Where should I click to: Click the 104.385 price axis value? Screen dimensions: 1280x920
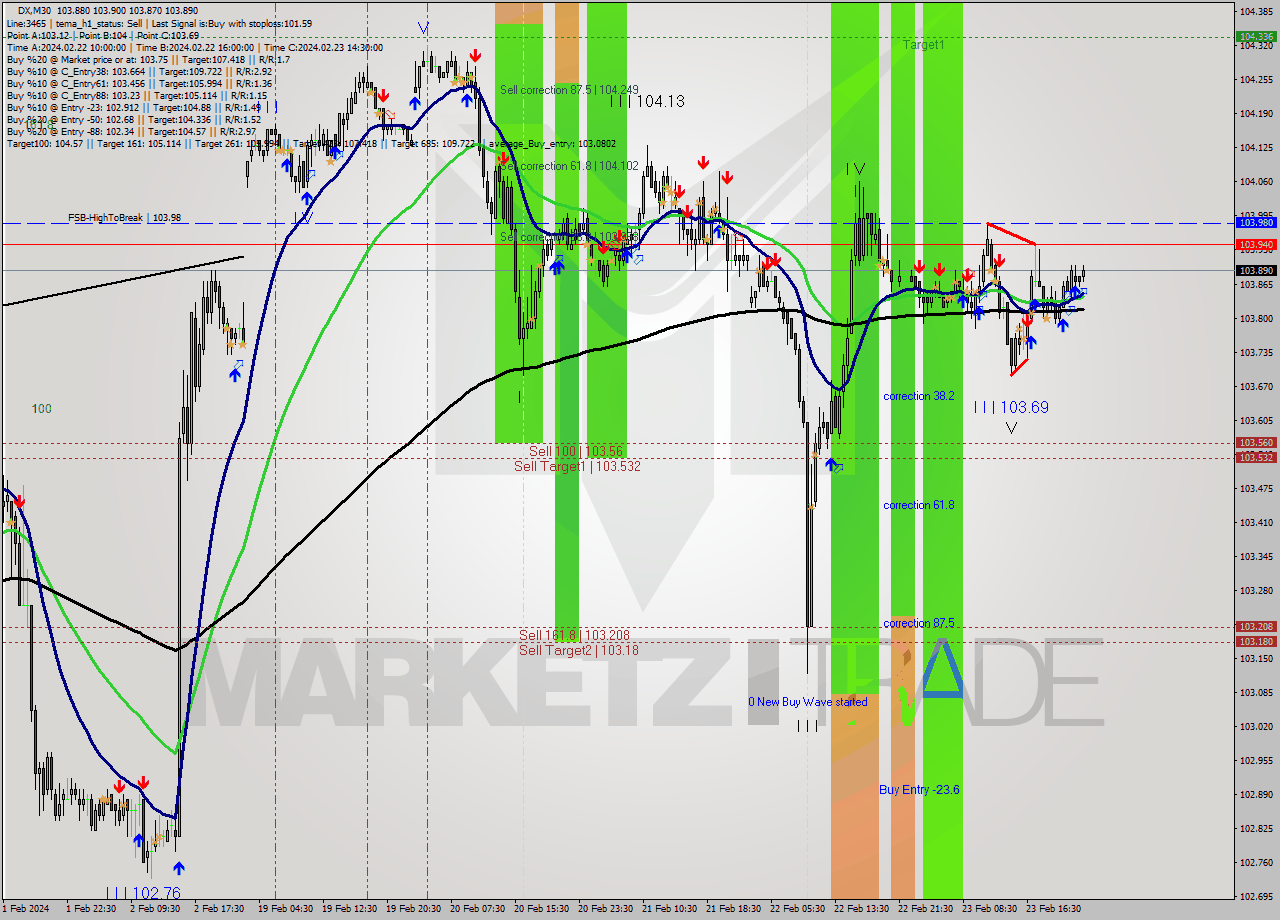pos(1256,11)
